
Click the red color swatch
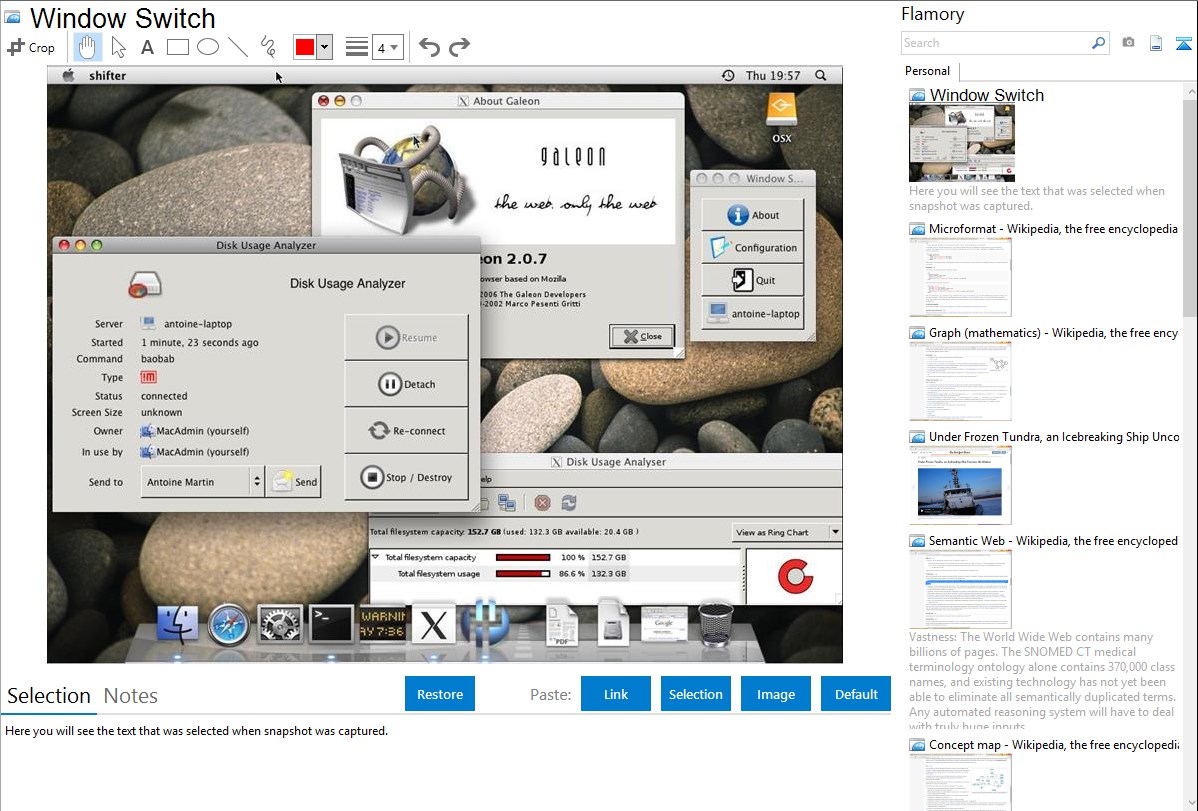[x=305, y=47]
